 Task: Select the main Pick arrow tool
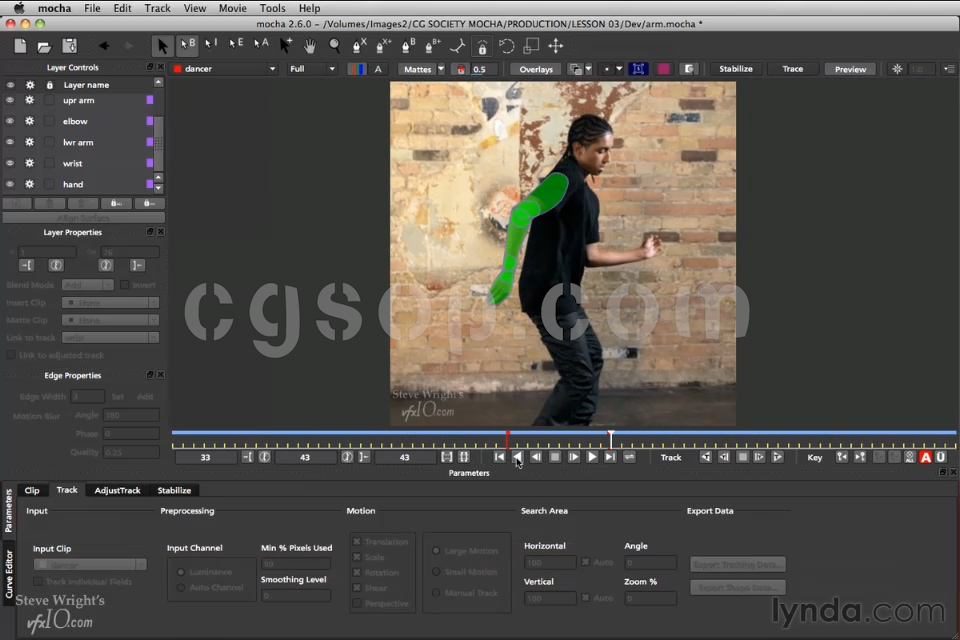point(162,46)
